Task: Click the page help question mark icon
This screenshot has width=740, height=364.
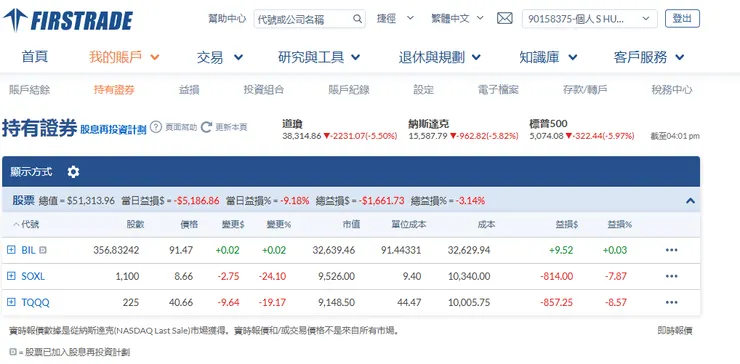Action: 156,127
